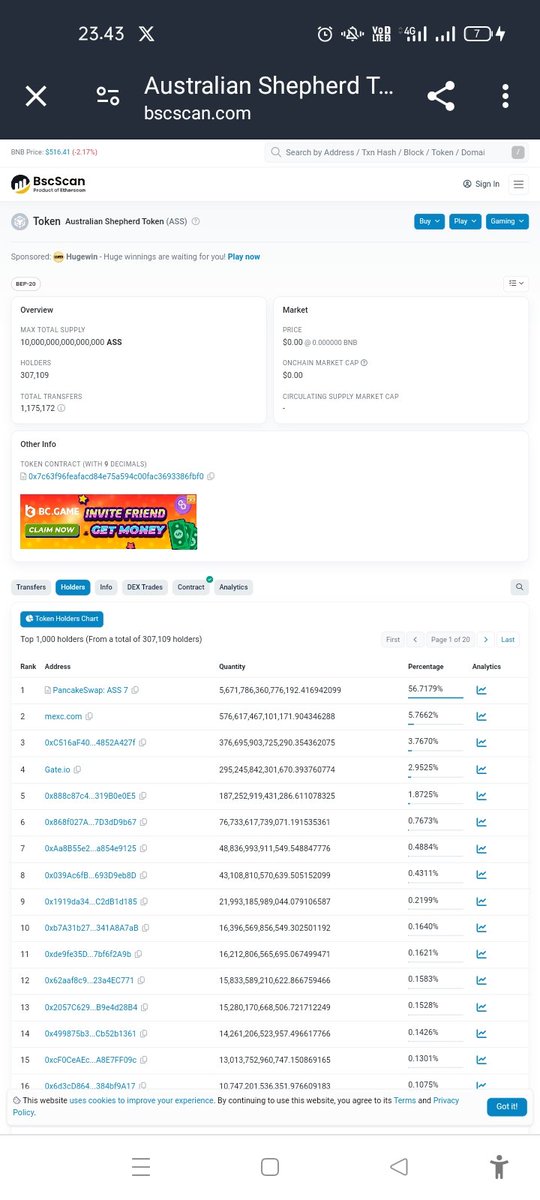This screenshot has width=540, height=1200.
Task: Switch to the Info tab
Action: click(x=106, y=587)
